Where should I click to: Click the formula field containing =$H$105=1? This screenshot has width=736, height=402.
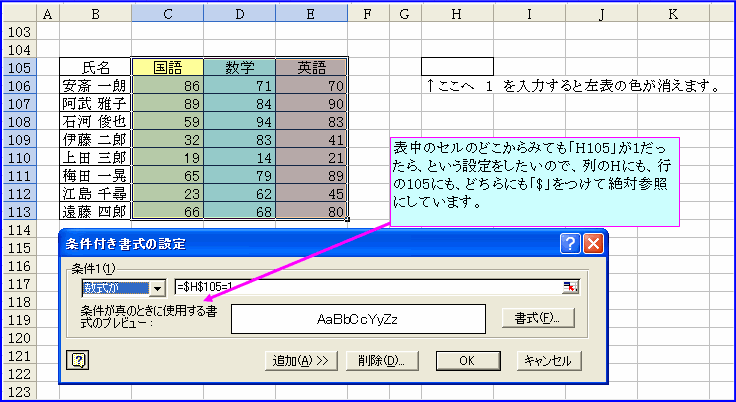pos(377,287)
